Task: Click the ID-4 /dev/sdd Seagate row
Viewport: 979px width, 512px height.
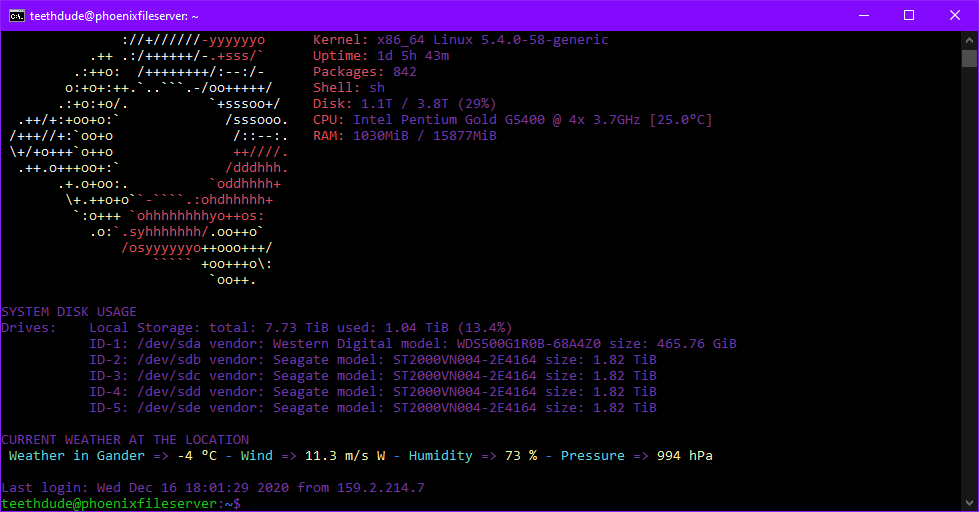Action: click(x=373, y=391)
